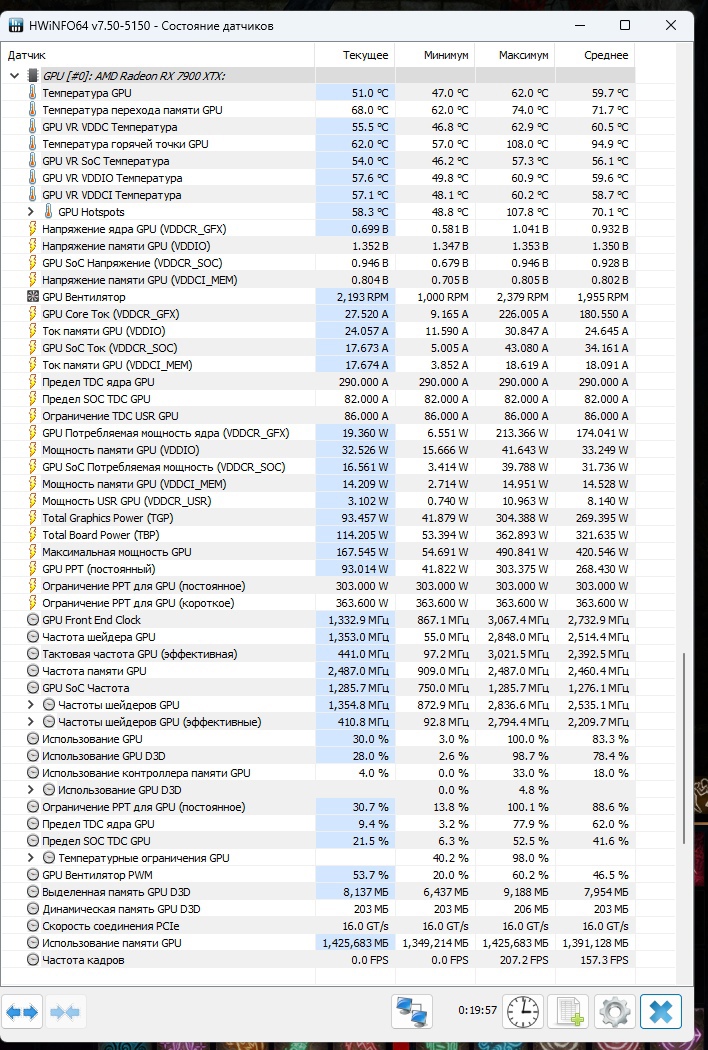Collapse the GPU [#0] AMD Radeon group
Viewport: 708px width, 1050px height.
[x=14, y=76]
